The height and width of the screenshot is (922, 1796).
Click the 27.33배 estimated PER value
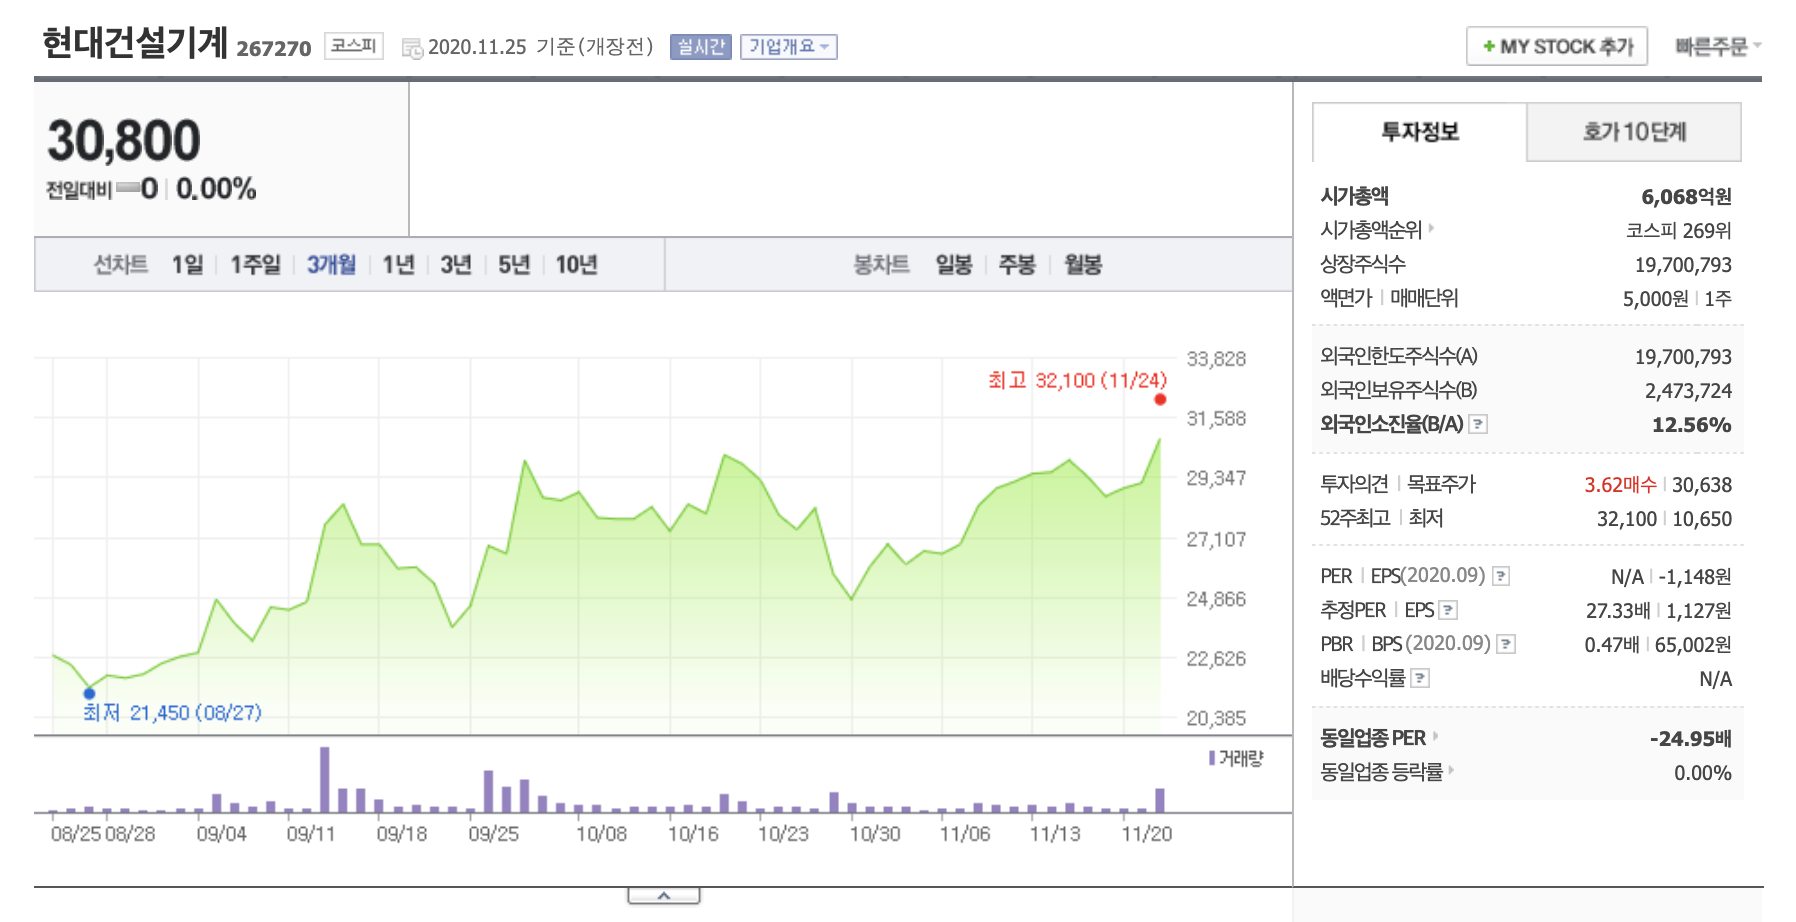pos(1617,611)
